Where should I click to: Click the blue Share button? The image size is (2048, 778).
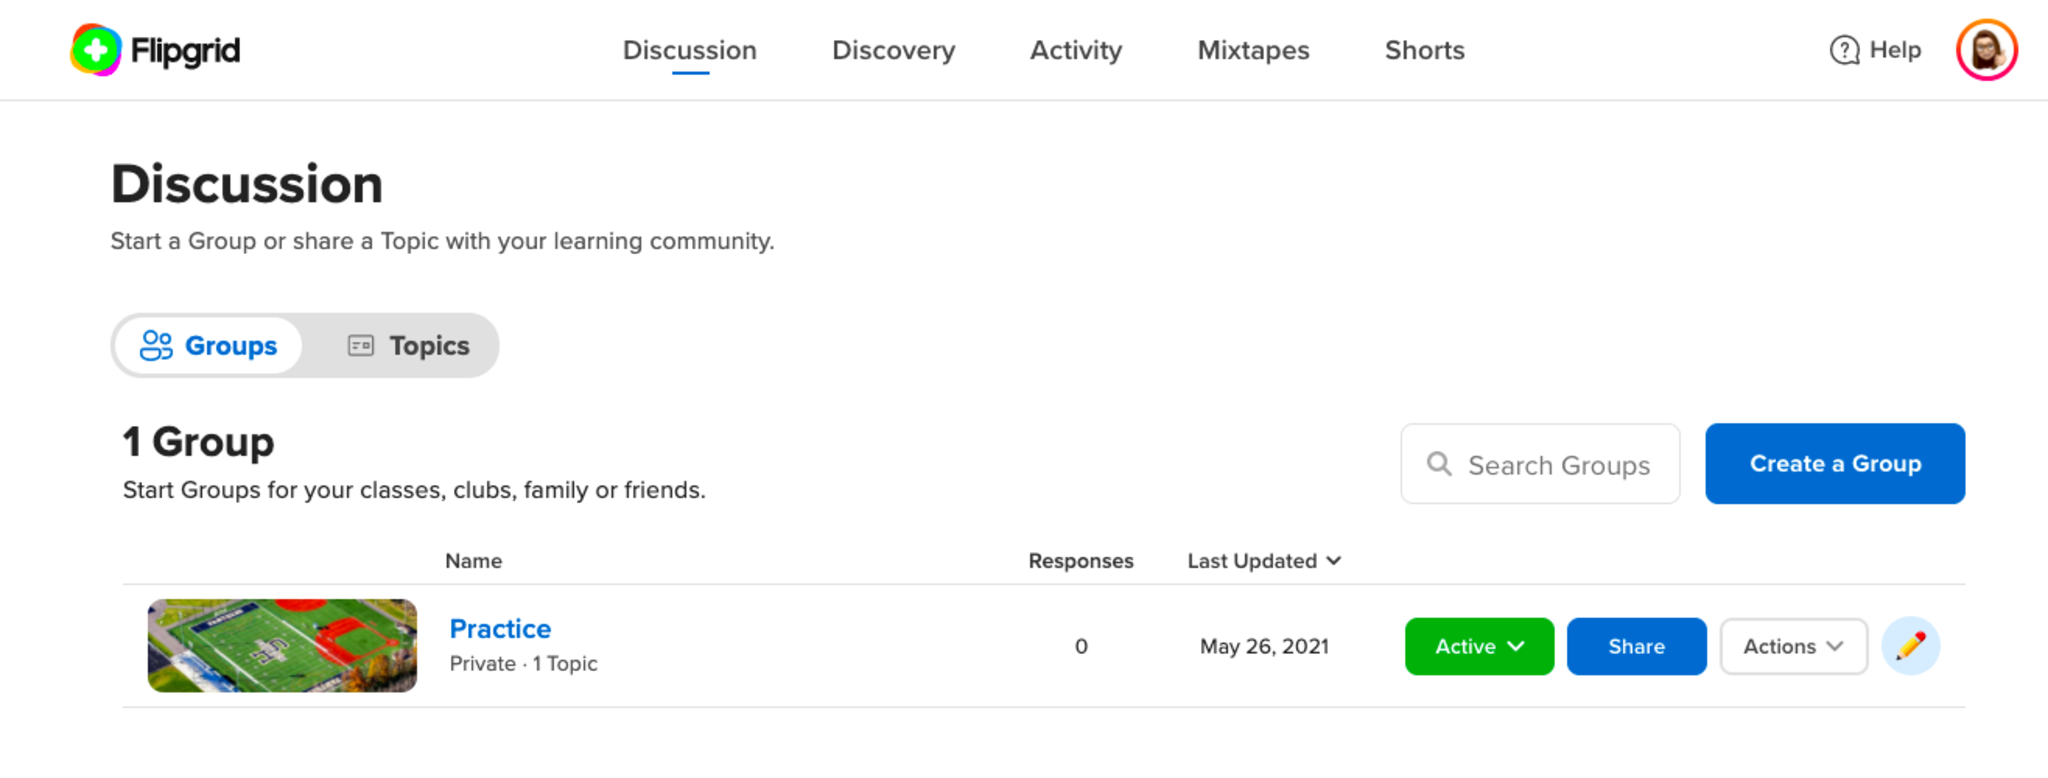click(1636, 646)
